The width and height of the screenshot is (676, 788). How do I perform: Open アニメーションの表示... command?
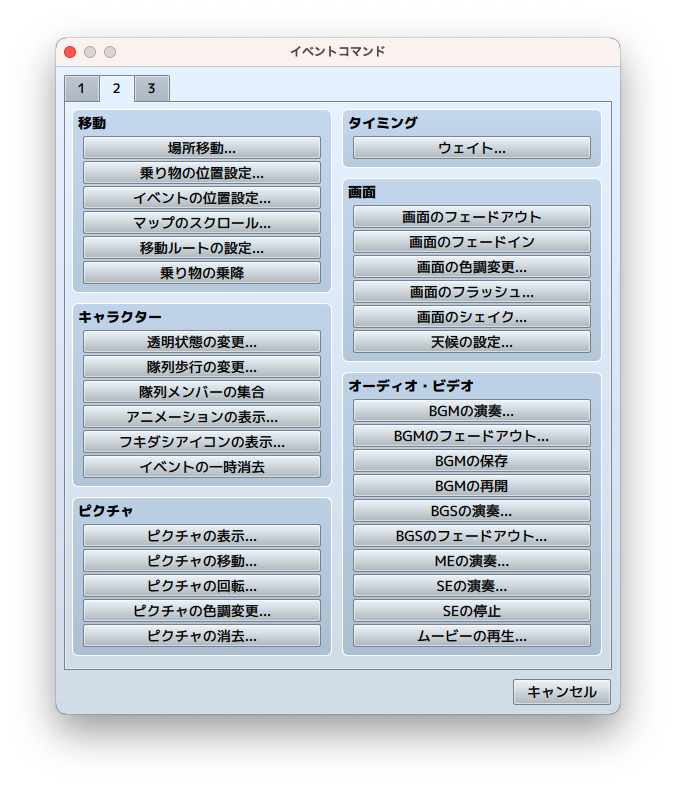202,417
